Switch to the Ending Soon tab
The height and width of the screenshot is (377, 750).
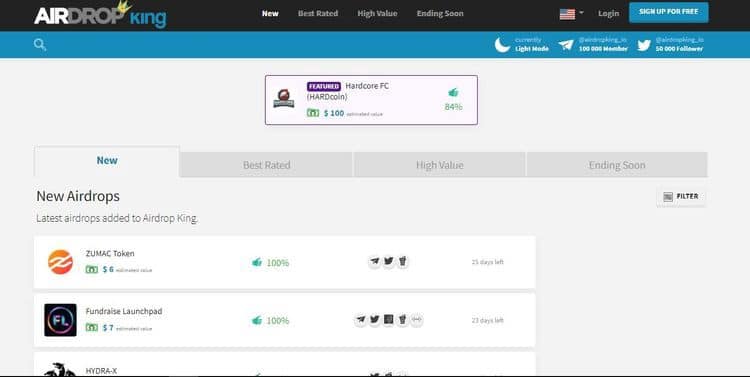pos(617,165)
